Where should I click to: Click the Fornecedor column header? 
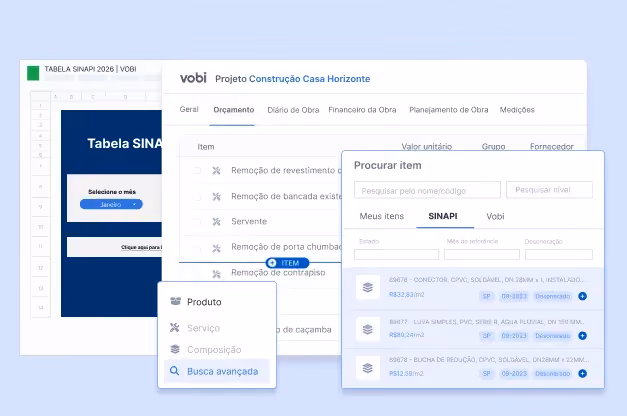551,146
